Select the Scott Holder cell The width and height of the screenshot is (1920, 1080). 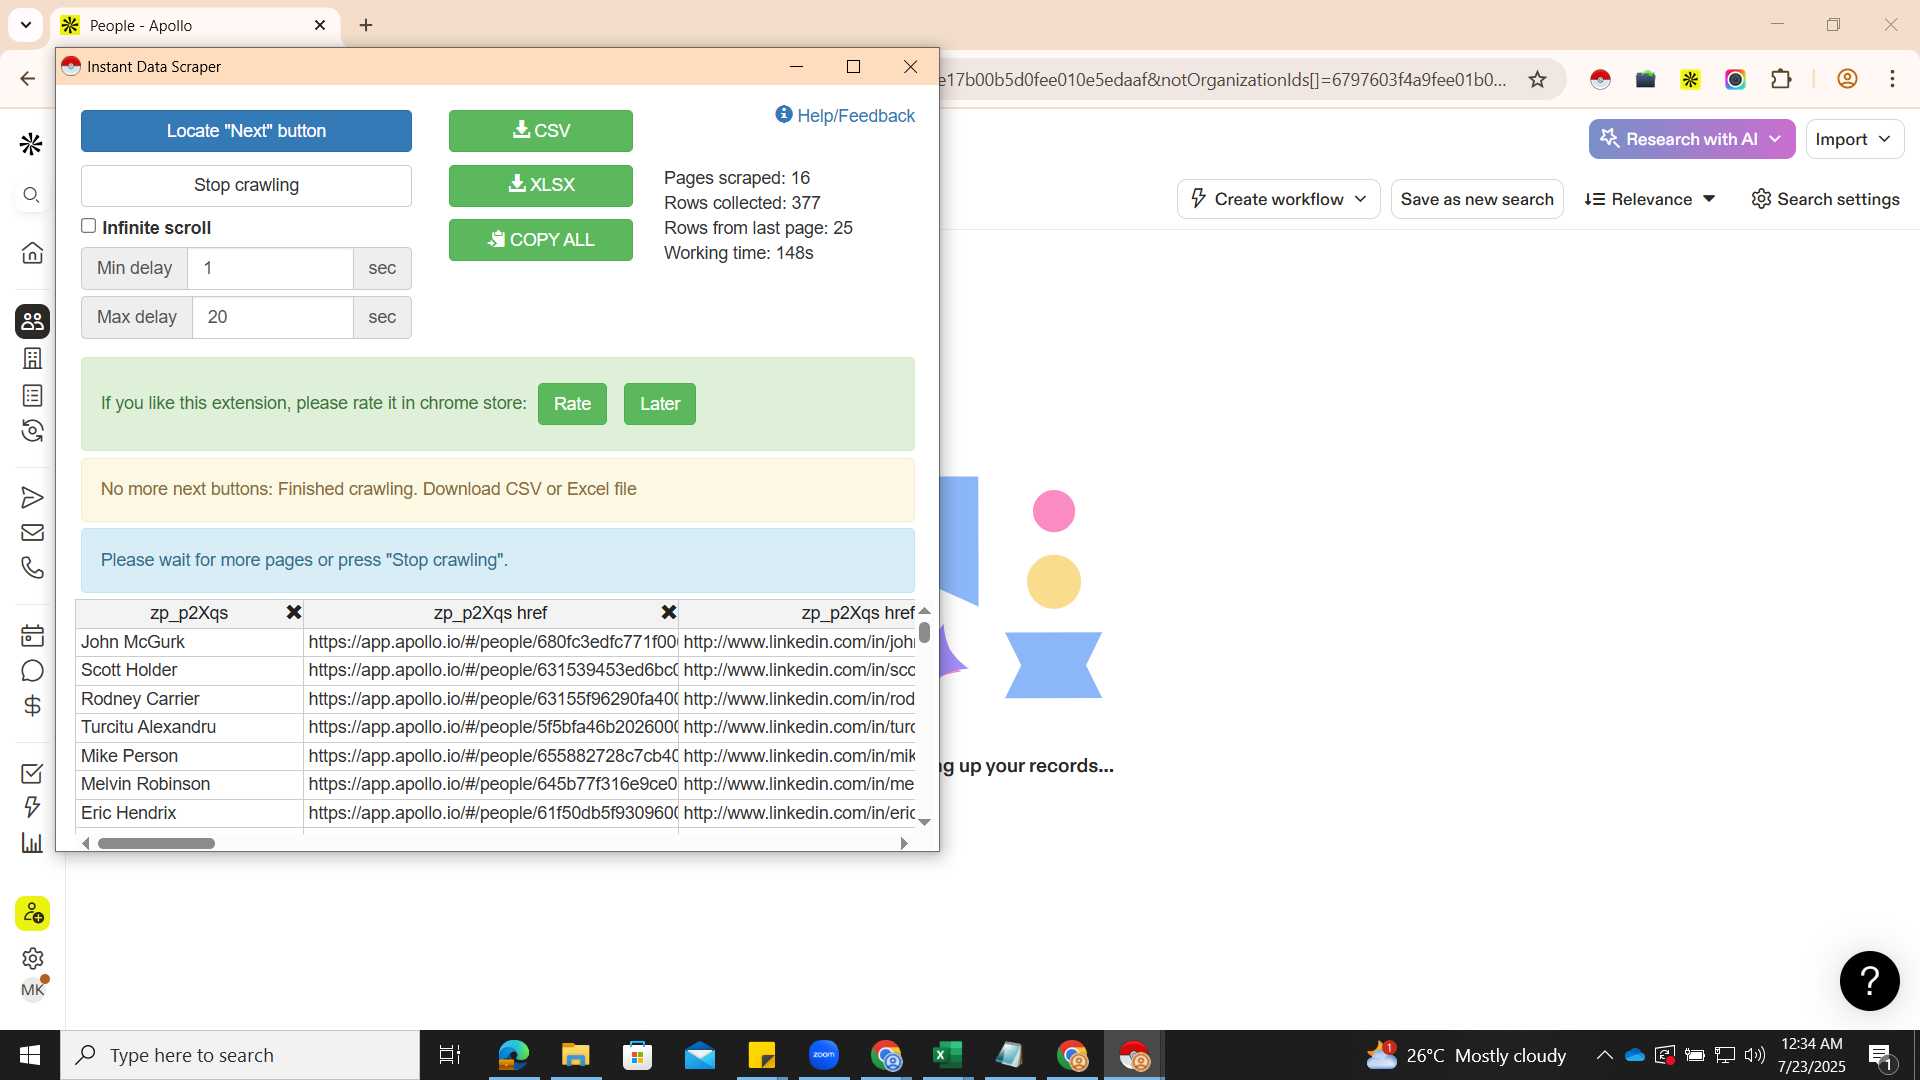point(189,670)
